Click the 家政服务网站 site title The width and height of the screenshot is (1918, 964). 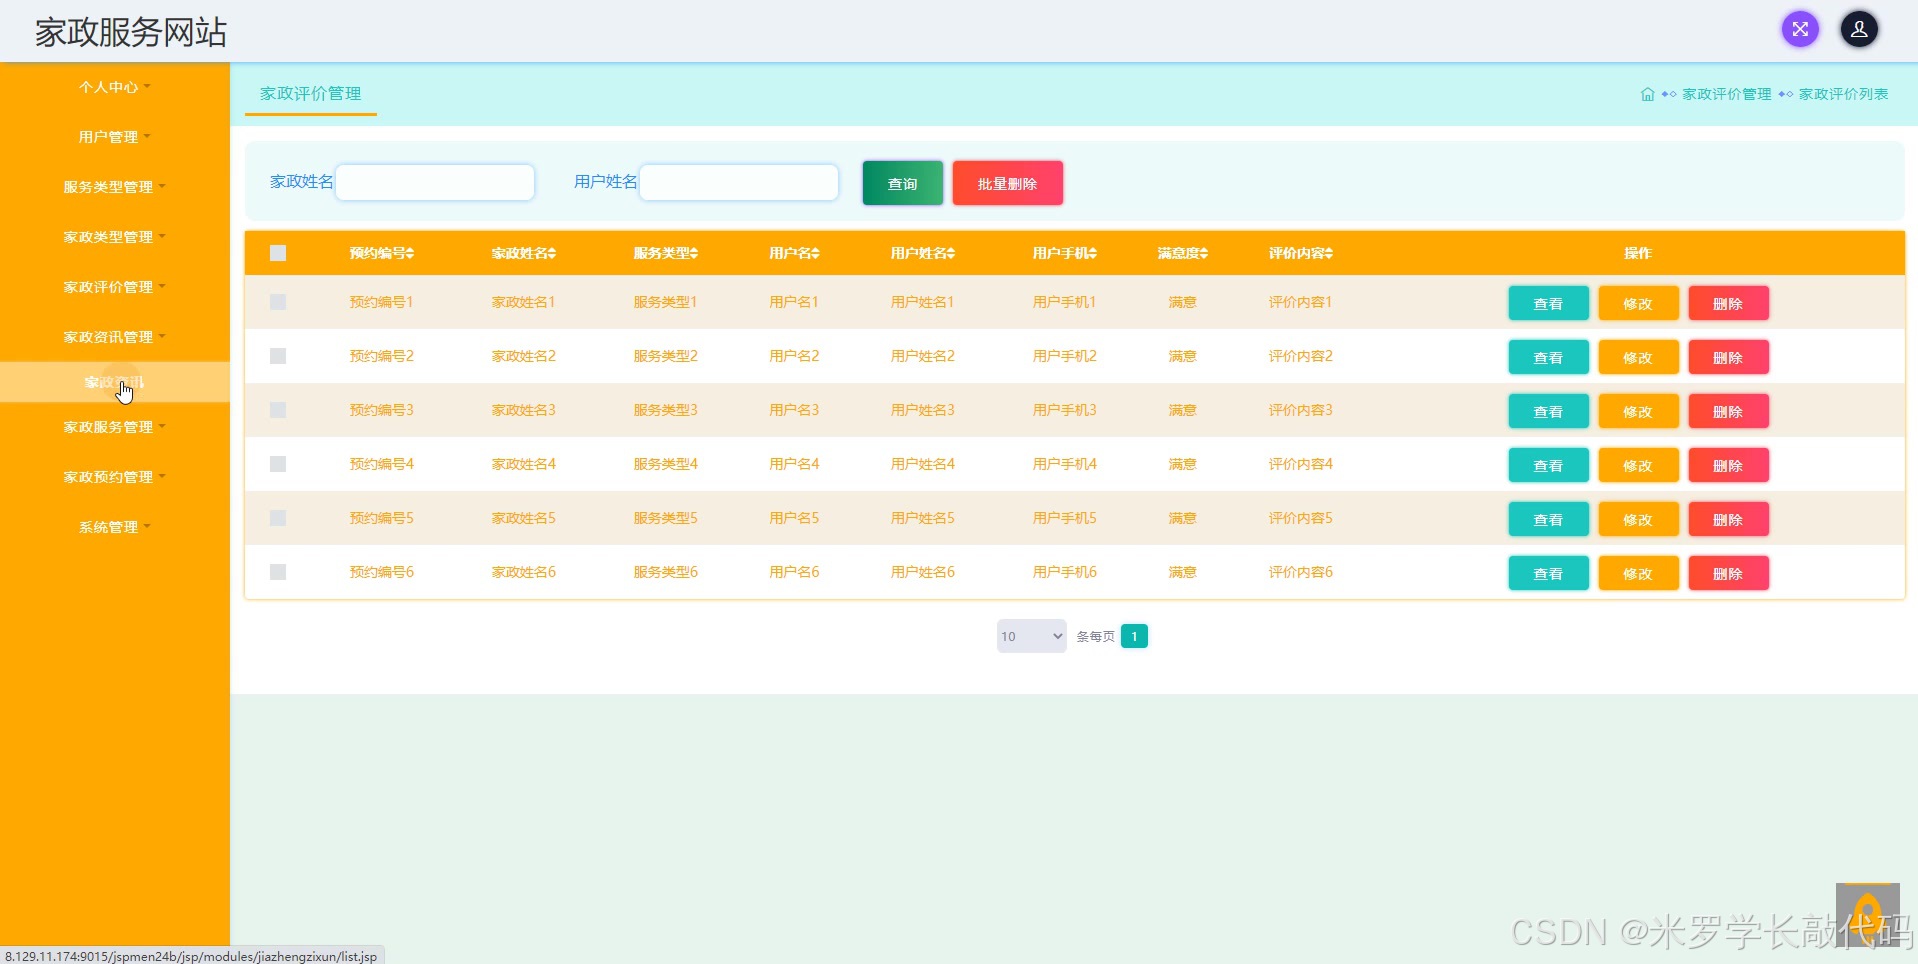click(131, 32)
